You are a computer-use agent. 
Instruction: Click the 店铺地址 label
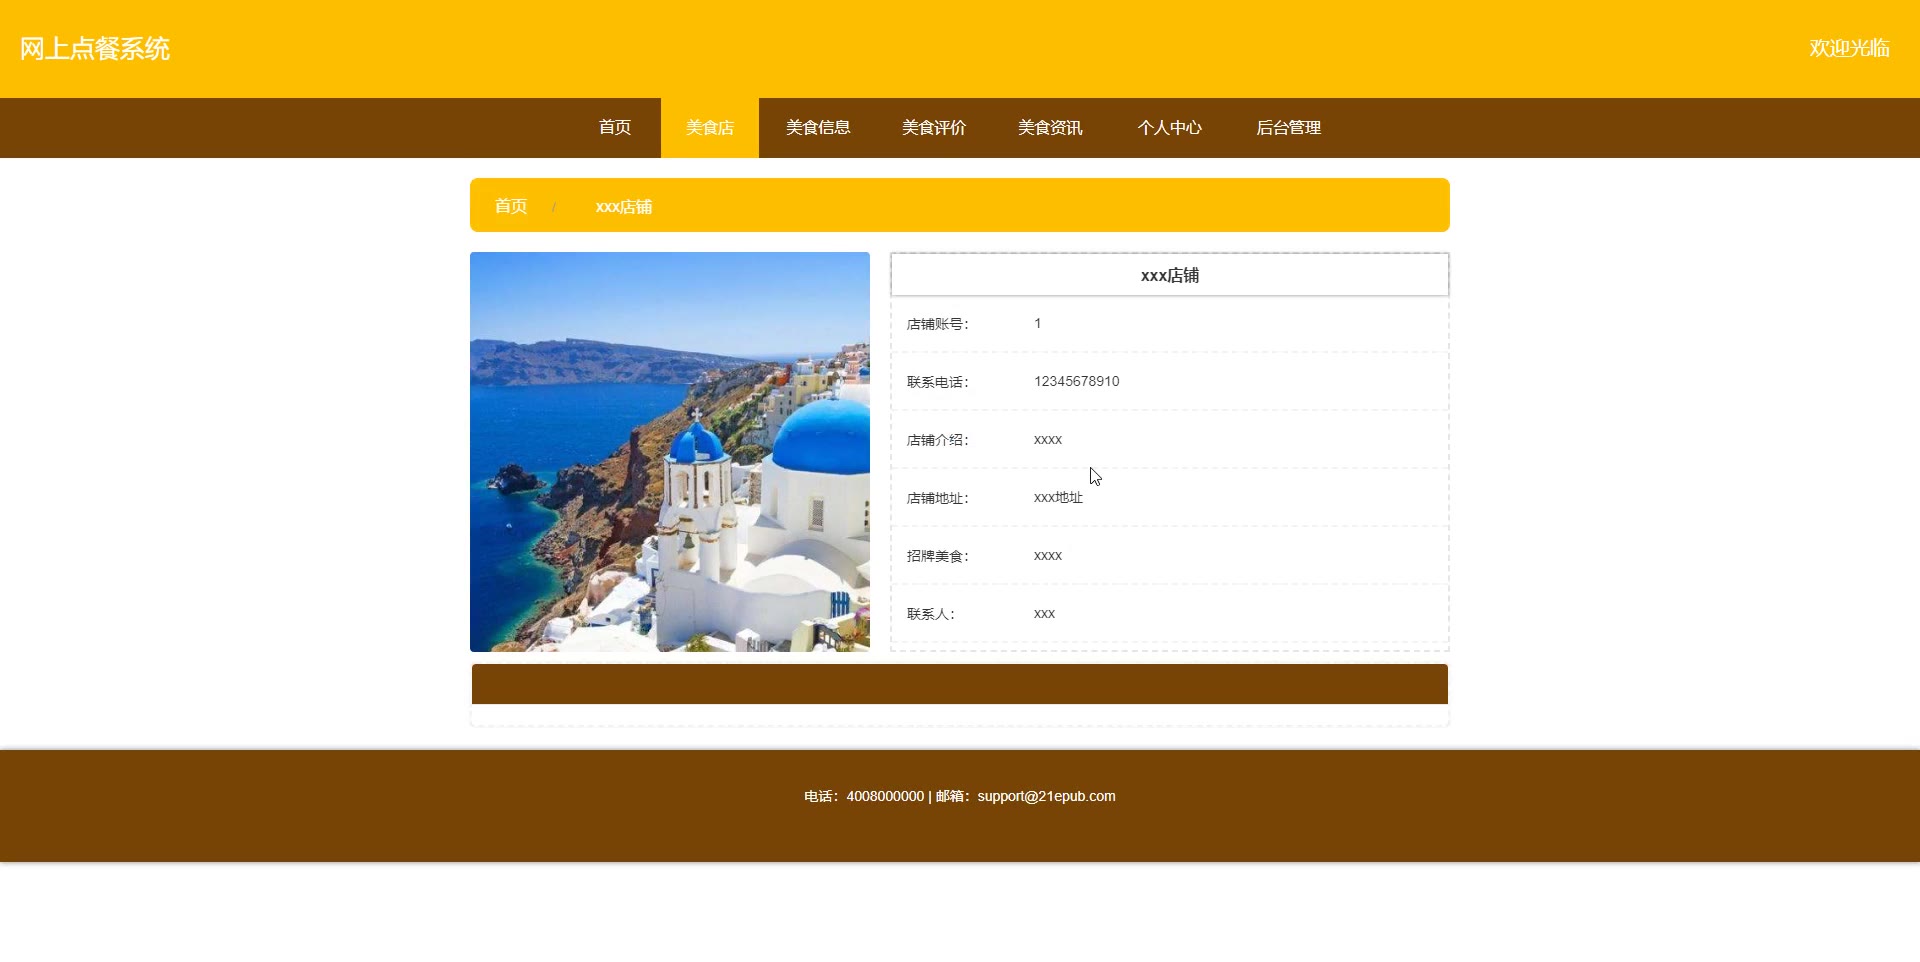(x=937, y=498)
